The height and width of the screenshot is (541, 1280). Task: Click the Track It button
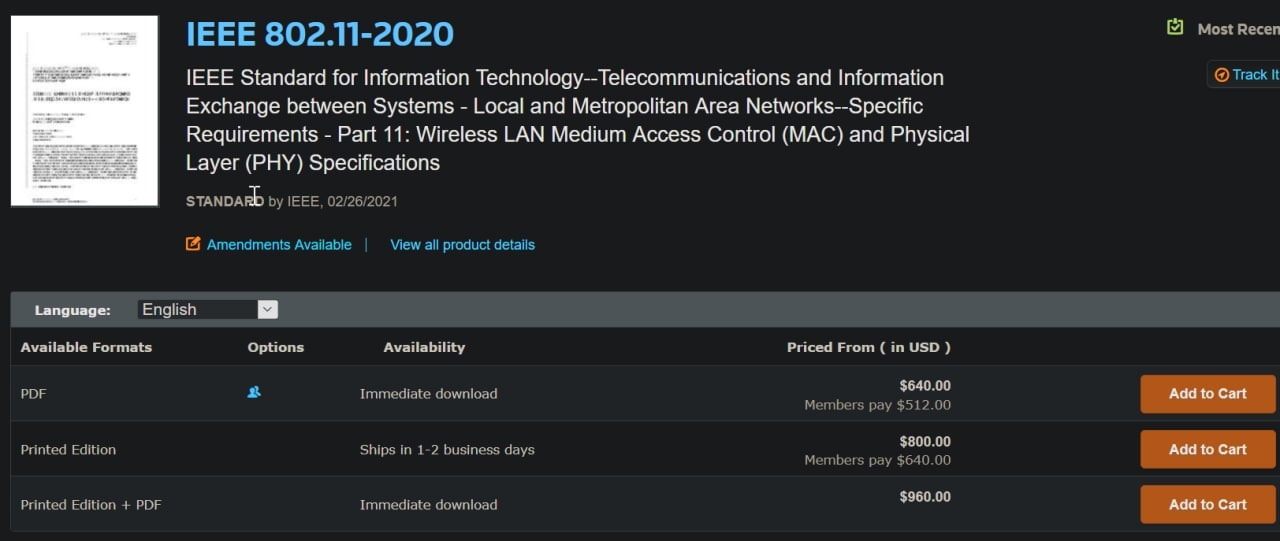[1244, 75]
